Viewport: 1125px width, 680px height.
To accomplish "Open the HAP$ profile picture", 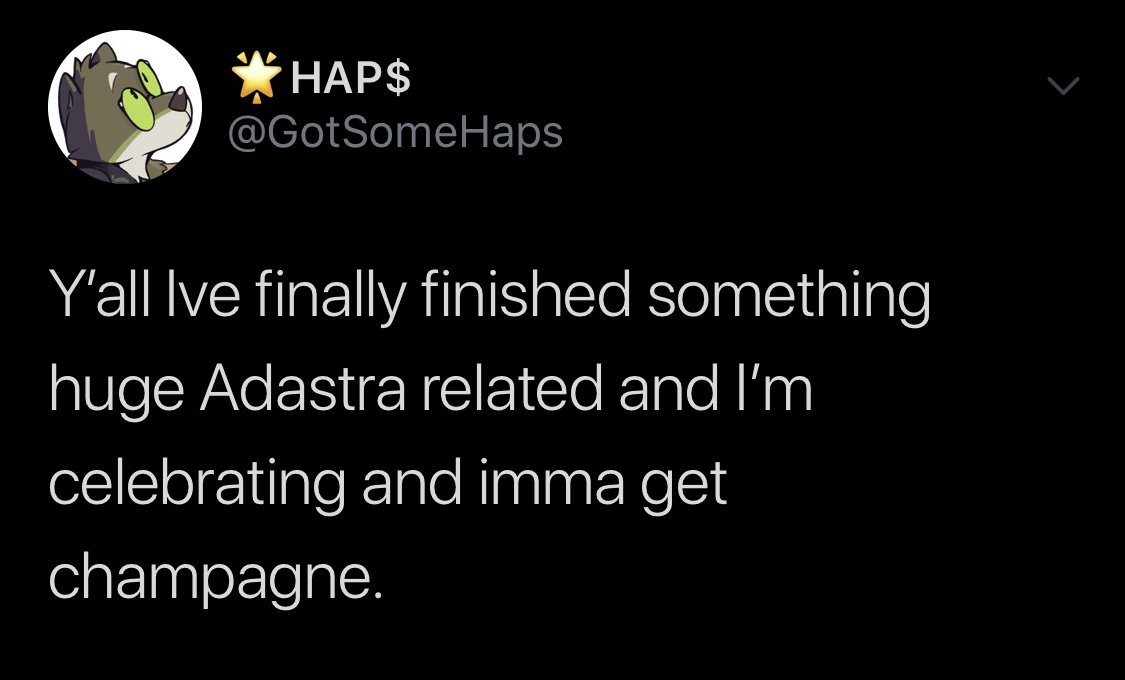I will 125,108.
